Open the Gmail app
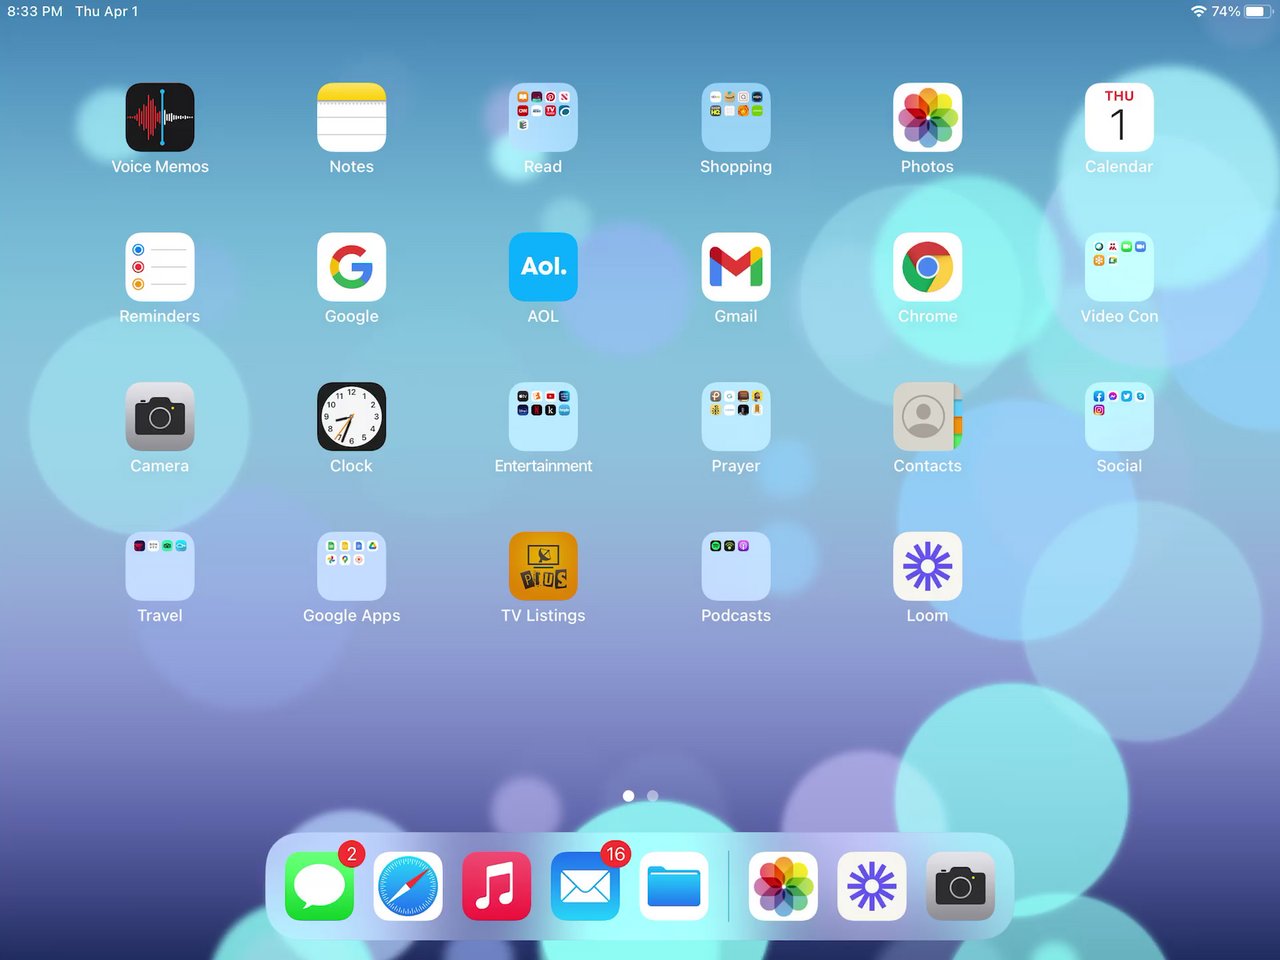The image size is (1280, 960). (x=736, y=267)
